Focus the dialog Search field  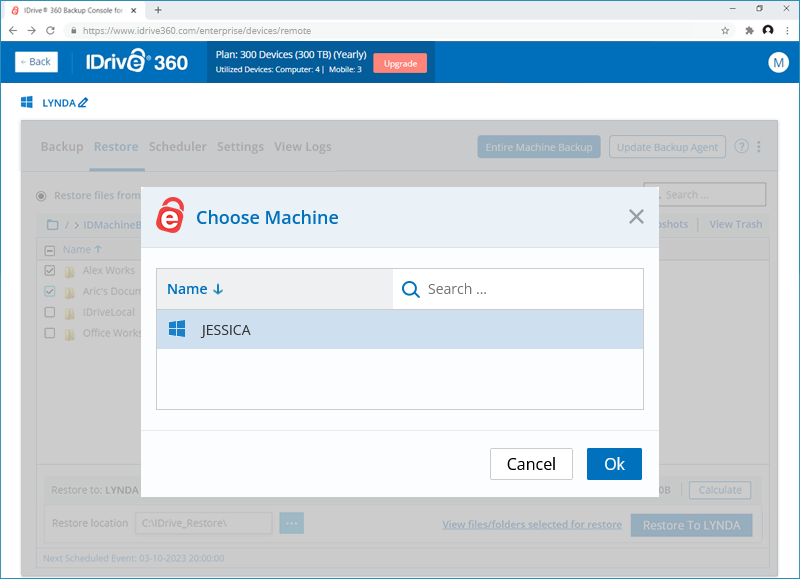coord(518,289)
